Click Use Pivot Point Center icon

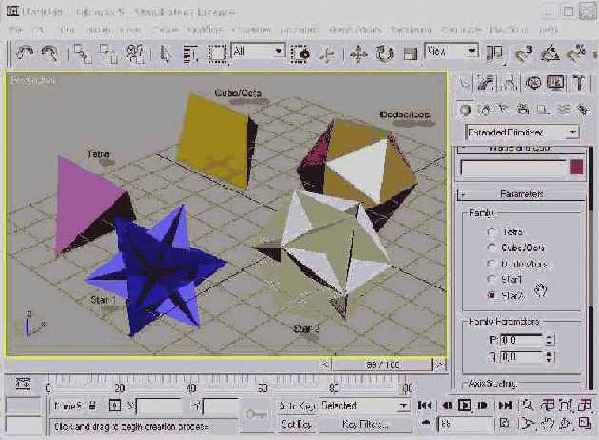click(x=495, y=53)
